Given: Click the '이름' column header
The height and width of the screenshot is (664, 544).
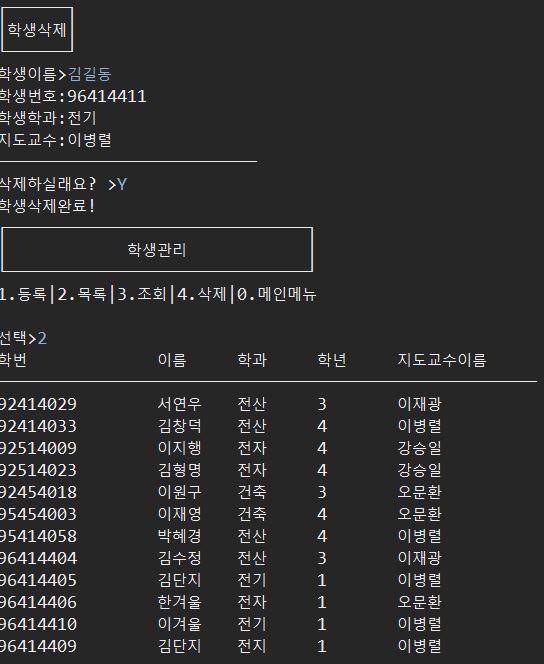Looking at the screenshot, I should 172,360.
